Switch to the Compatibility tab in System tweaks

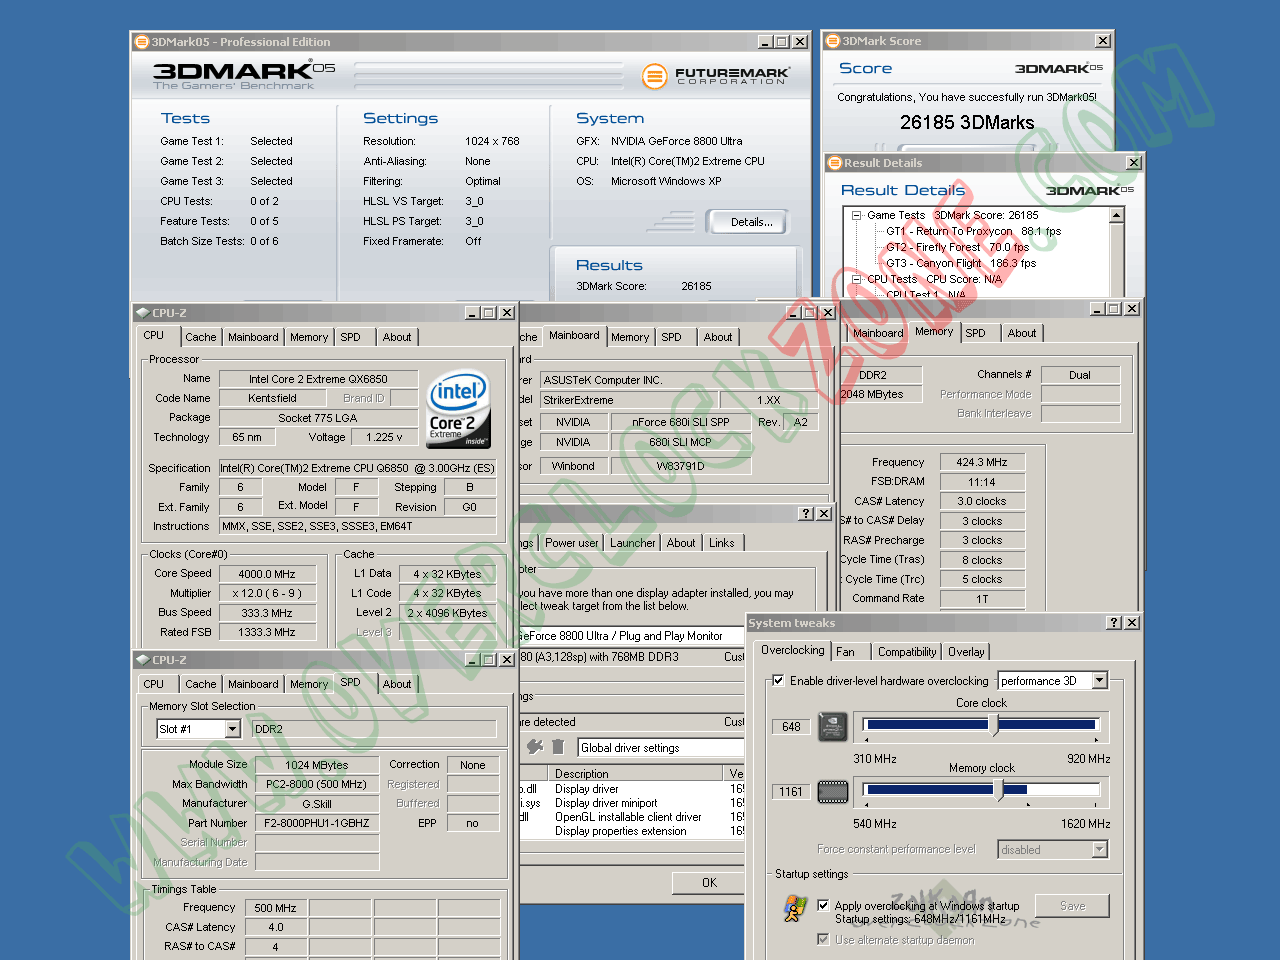pos(907,652)
